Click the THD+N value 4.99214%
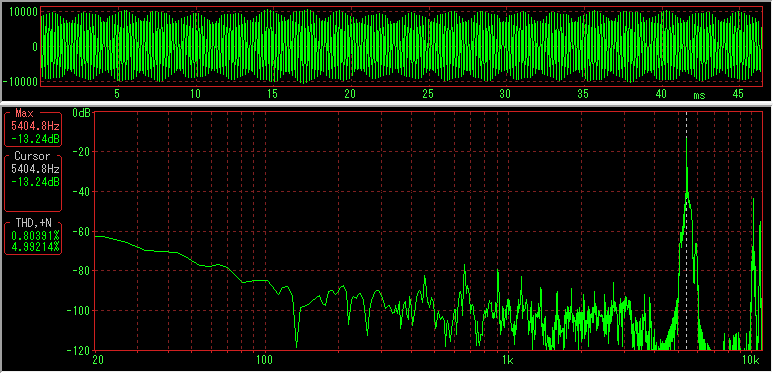This screenshot has height=375, width=773. pos(35,247)
